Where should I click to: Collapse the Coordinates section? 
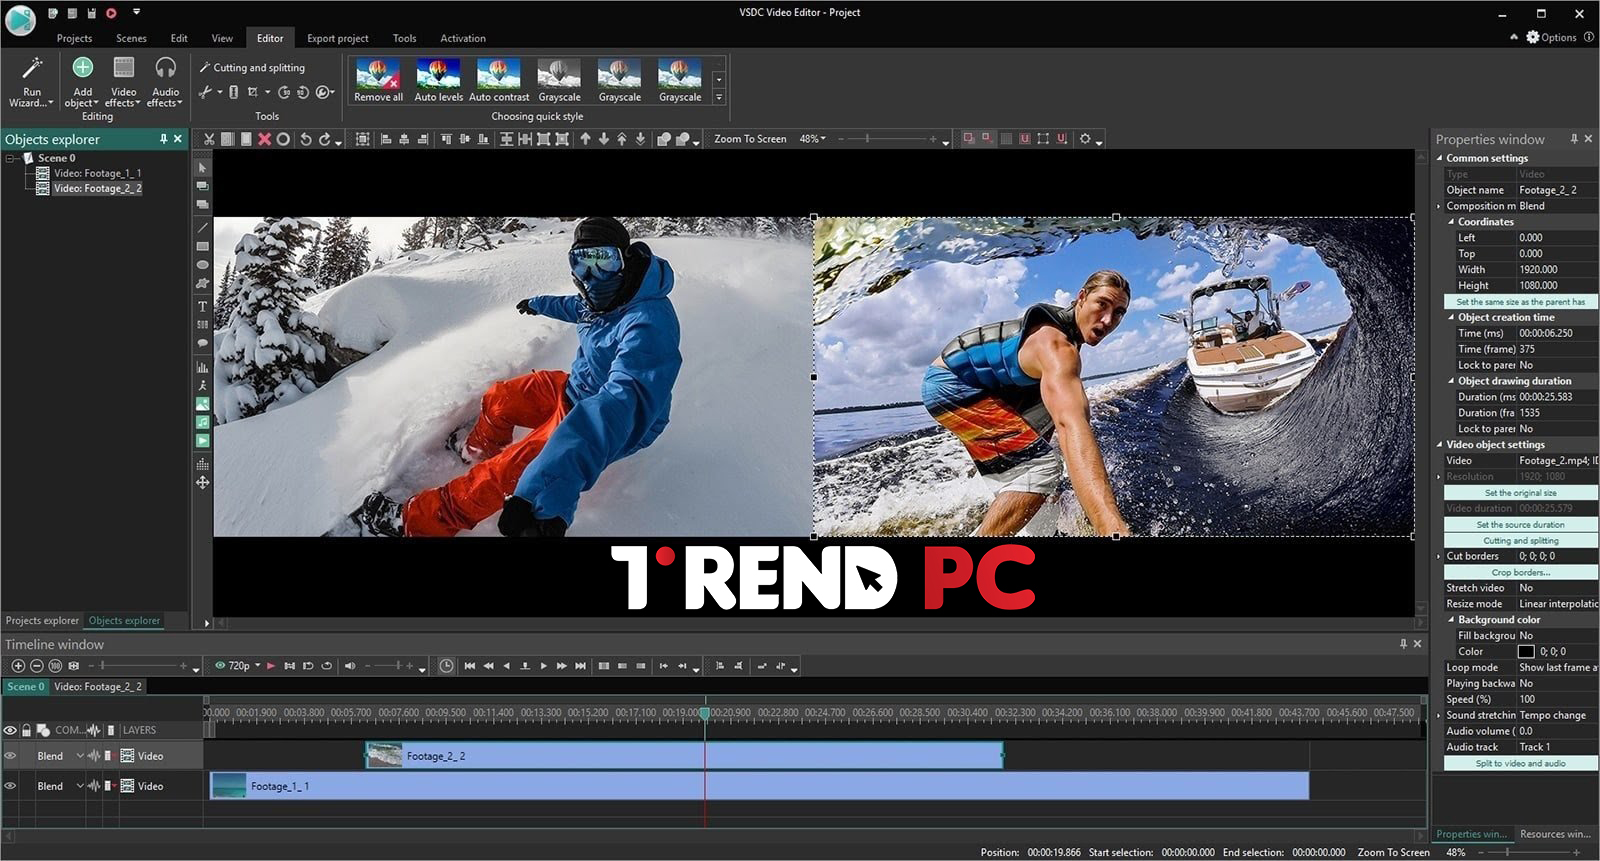pyautogui.click(x=1452, y=222)
